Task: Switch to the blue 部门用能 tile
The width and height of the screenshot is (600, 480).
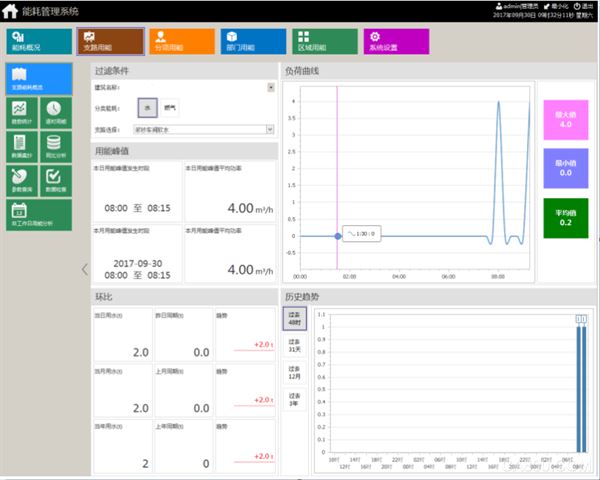Action: pyautogui.click(x=253, y=41)
